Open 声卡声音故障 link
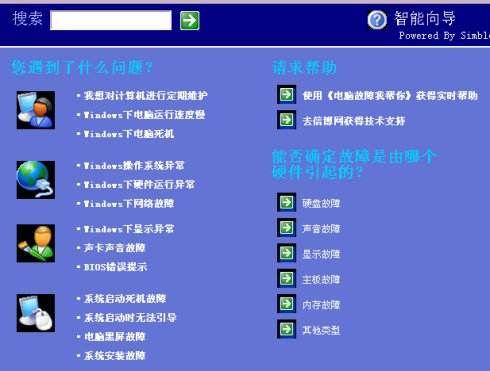 coord(114,248)
